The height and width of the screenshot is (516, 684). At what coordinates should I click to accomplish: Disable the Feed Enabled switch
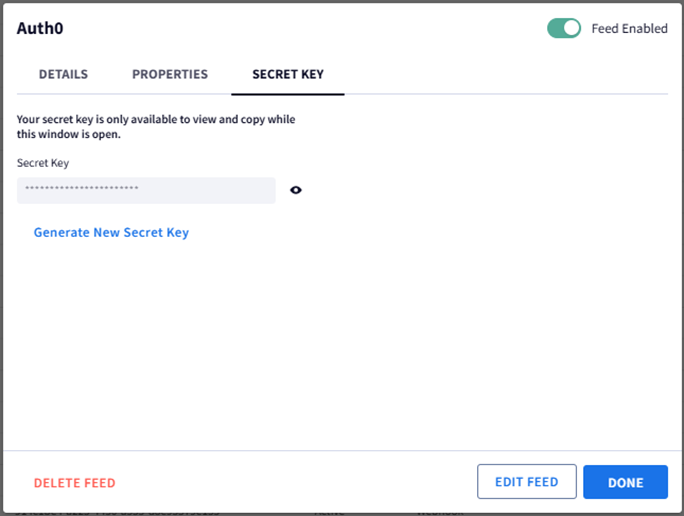[x=564, y=28]
